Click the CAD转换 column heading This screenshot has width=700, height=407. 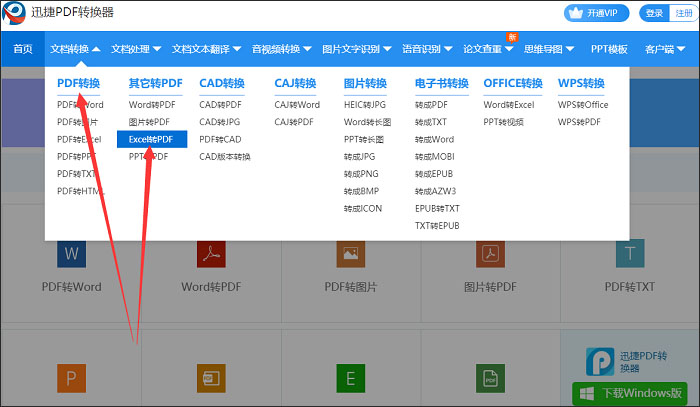[222, 83]
